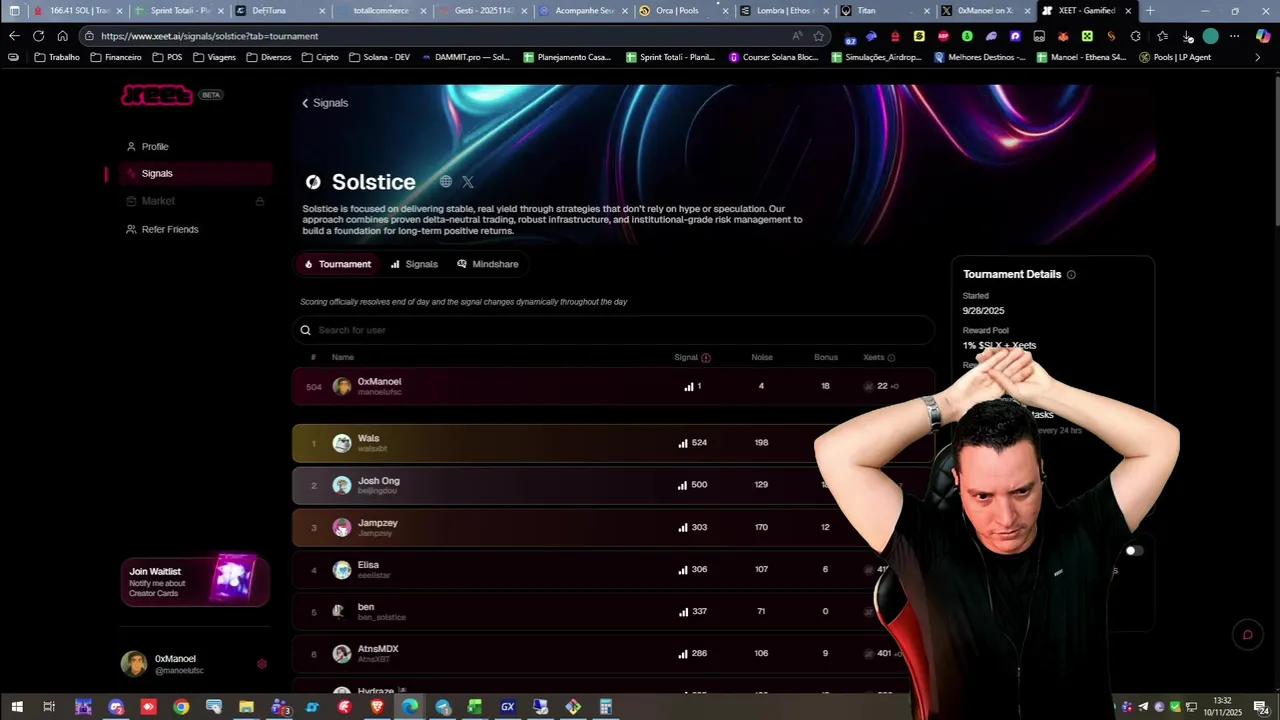Open notification center in system tray
Image resolution: width=1280 pixels, height=720 pixels.
(x=1263, y=708)
